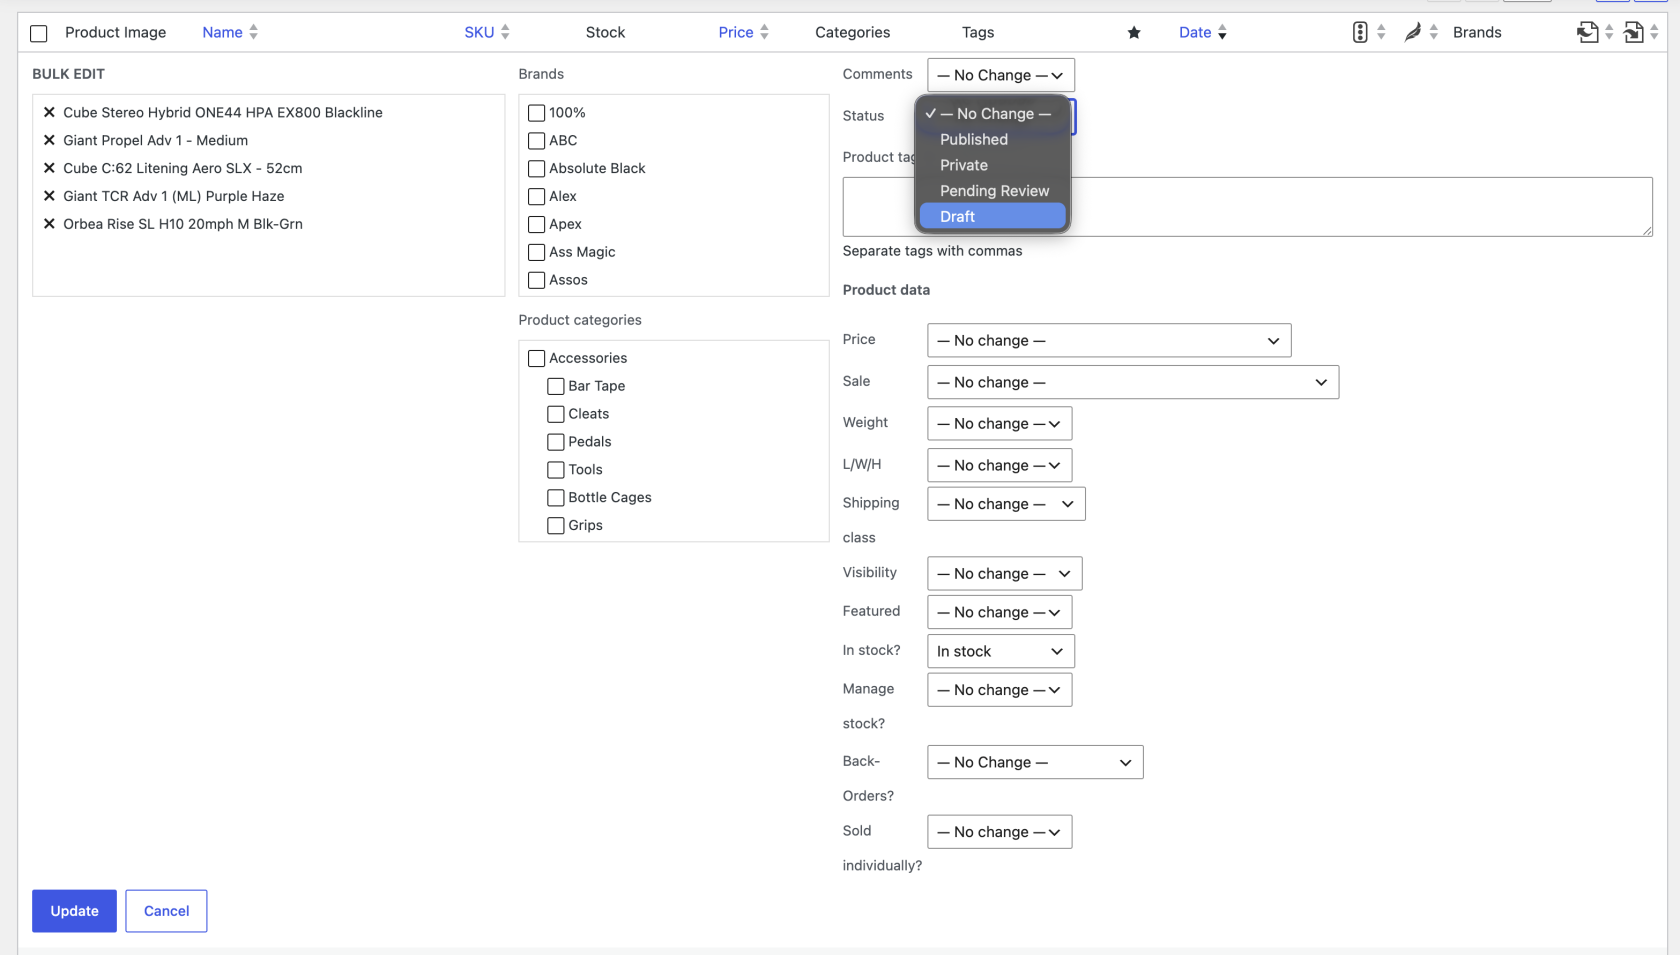
Task: Sort products by Price column link
Action: click(x=736, y=32)
